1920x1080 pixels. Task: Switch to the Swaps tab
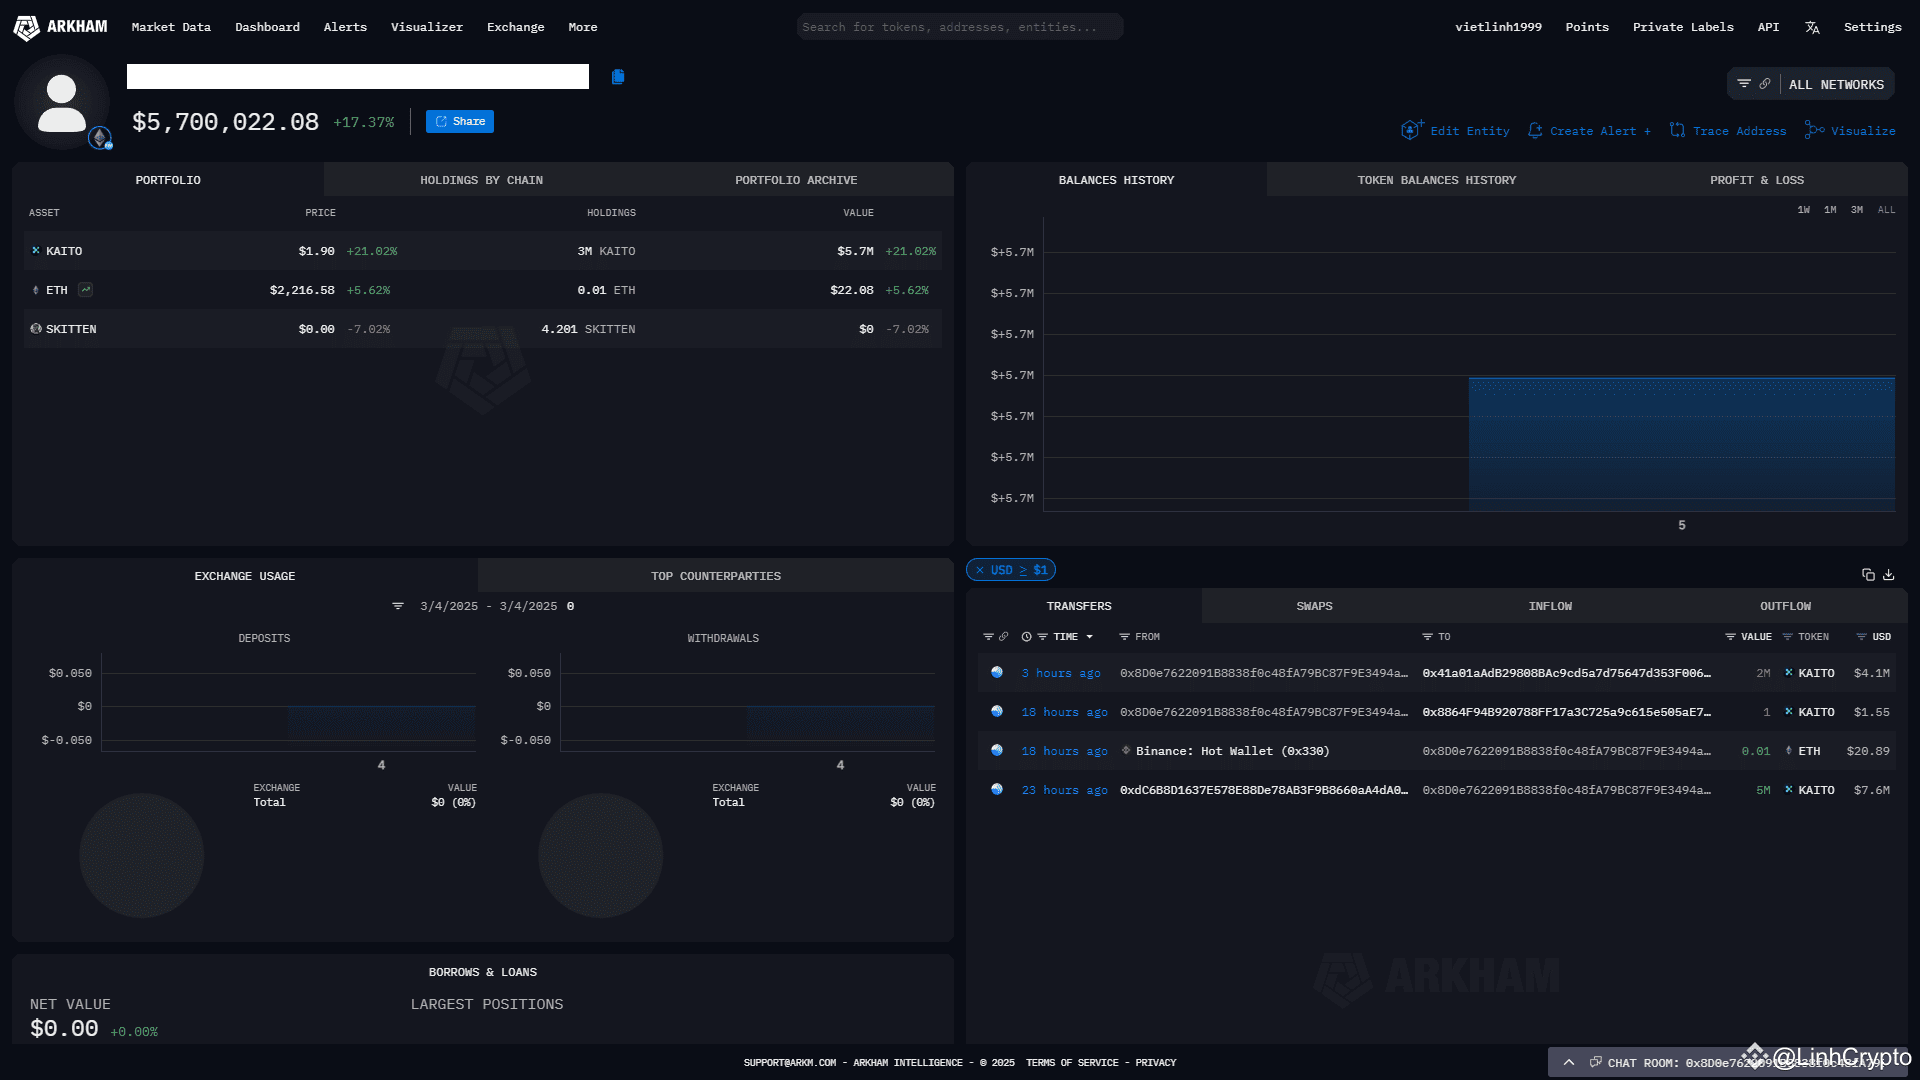coord(1314,606)
